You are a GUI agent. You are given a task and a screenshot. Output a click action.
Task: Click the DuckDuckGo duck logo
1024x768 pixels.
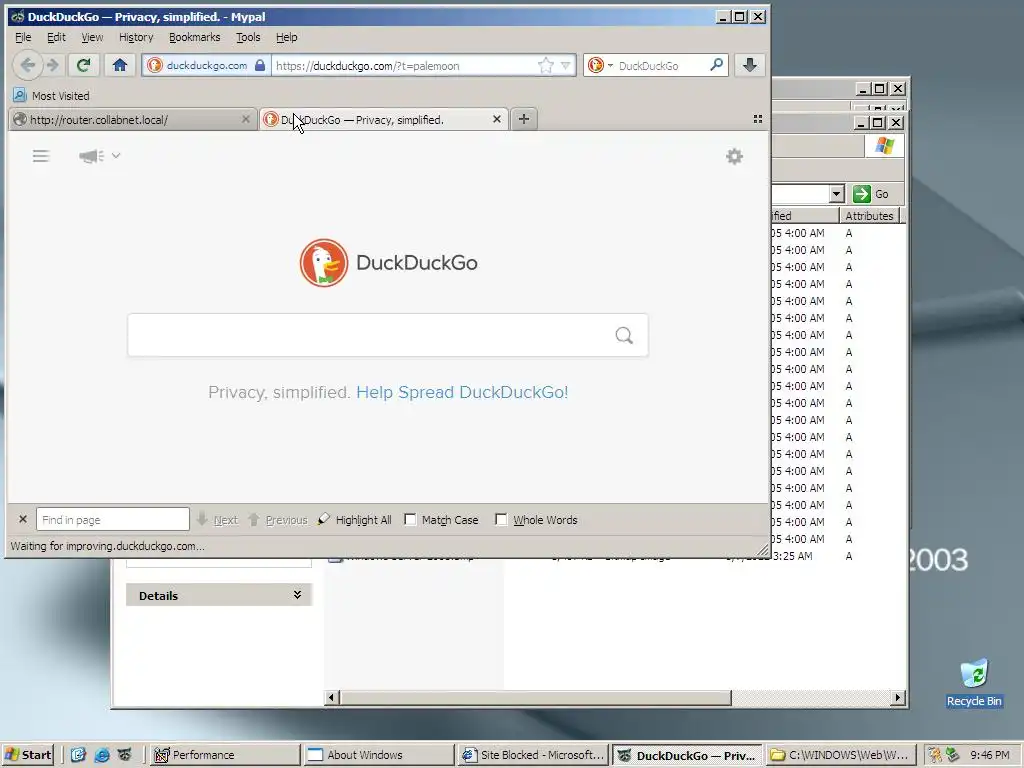point(324,263)
